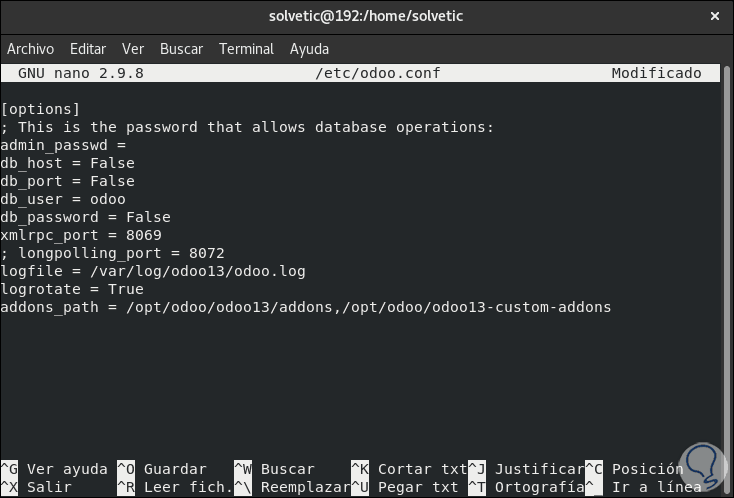Click the Guardar shortcut label
The image size is (734, 498).
[174, 469]
